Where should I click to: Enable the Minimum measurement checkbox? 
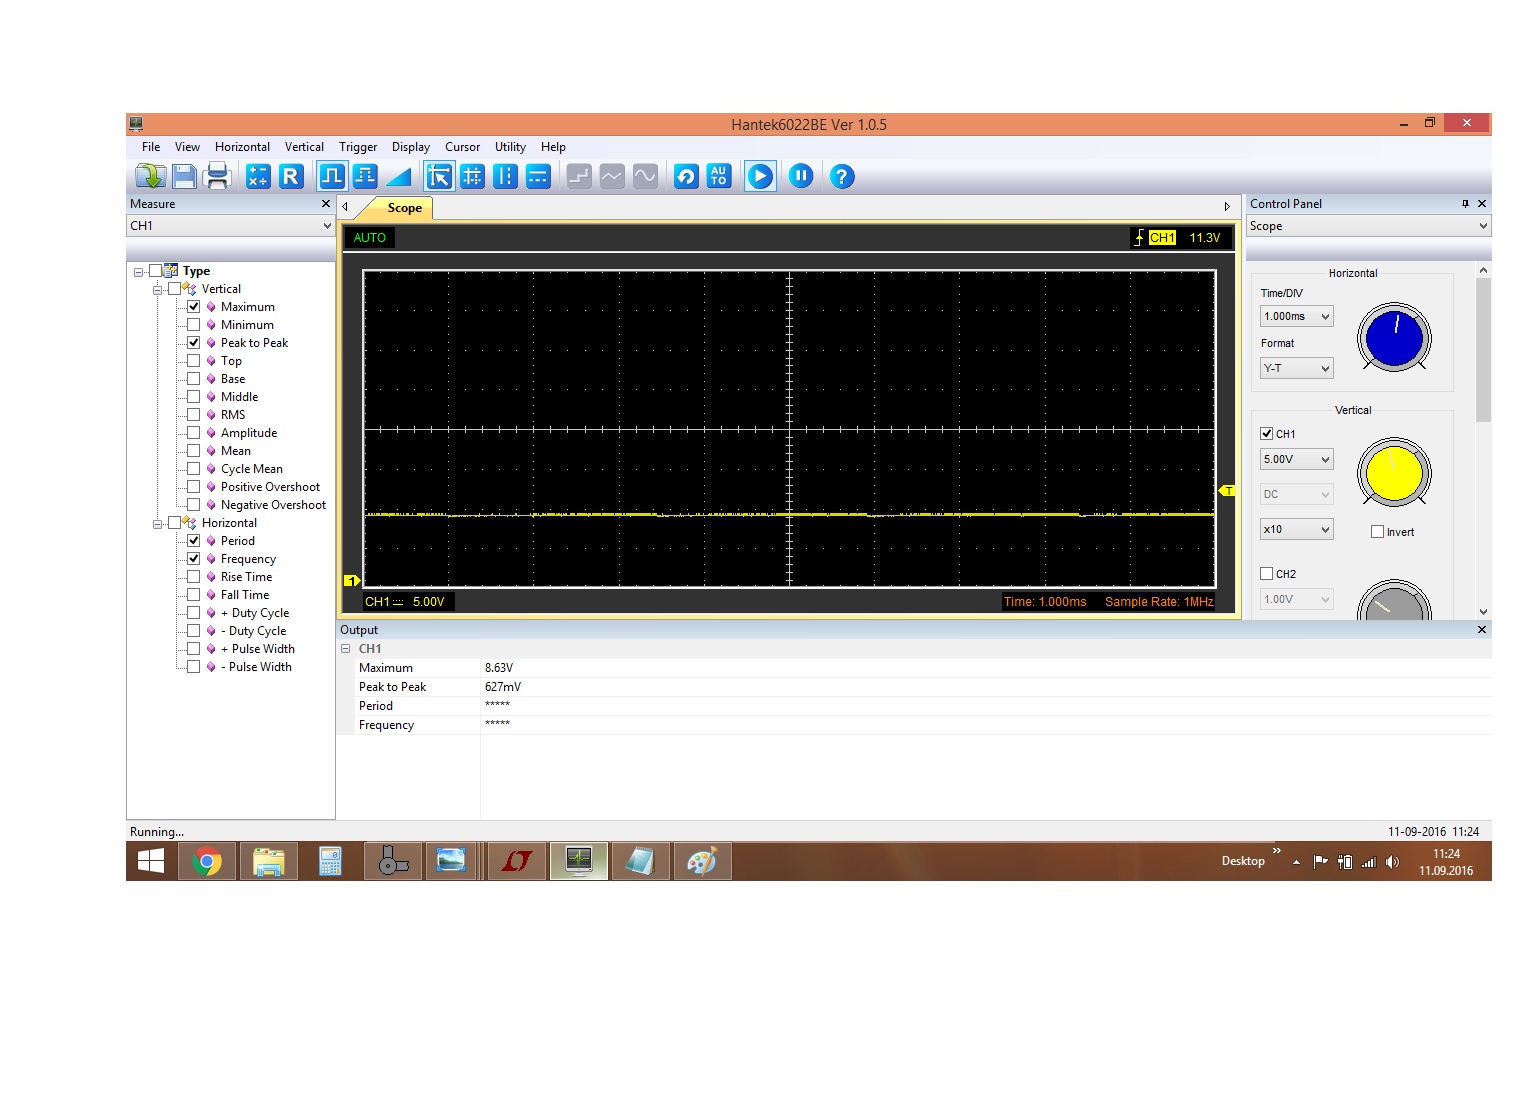click(194, 325)
